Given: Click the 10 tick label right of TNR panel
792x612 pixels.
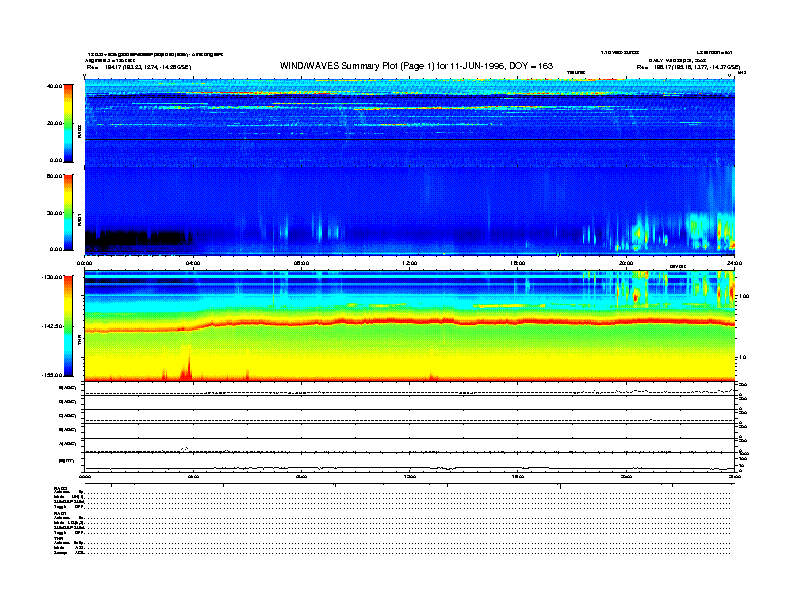Looking at the screenshot, I should point(742,358).
